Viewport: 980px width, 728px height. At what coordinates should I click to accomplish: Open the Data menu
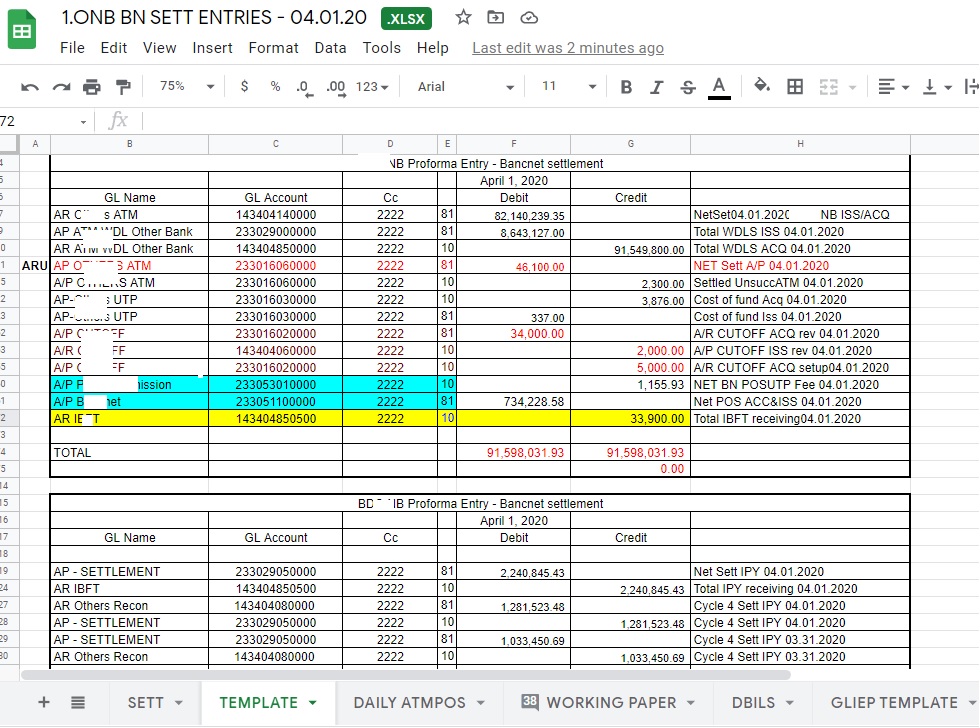[330, 48]
